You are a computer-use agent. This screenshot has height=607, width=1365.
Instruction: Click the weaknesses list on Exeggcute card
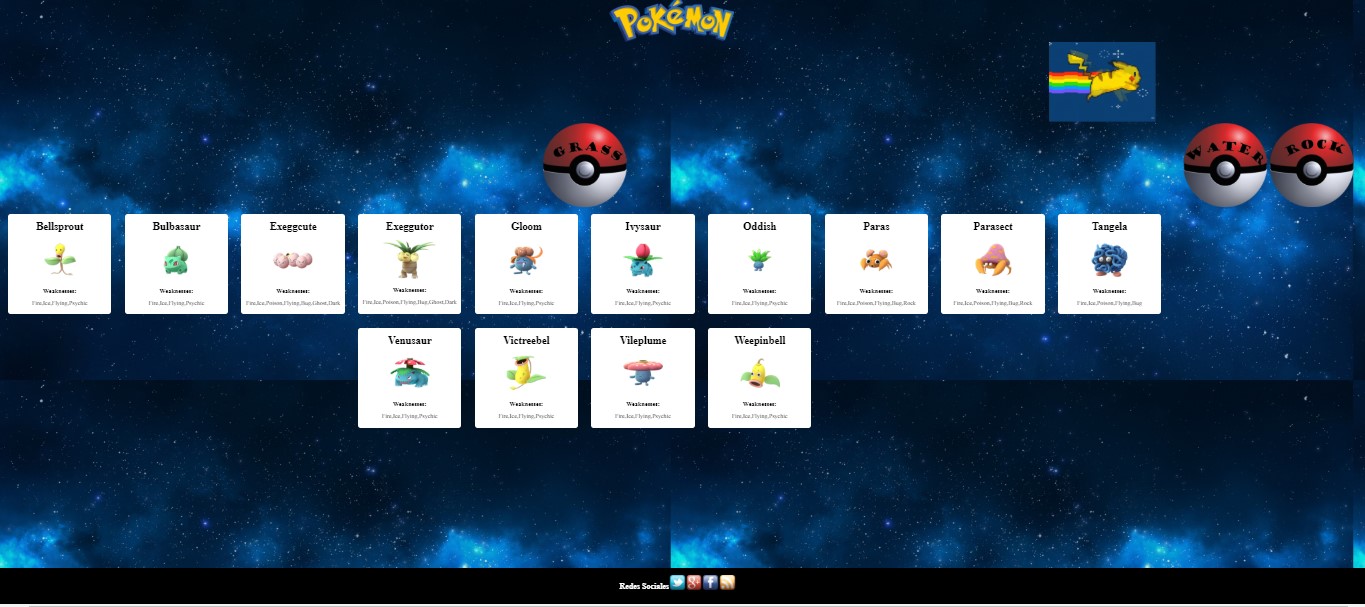[293, 302]
